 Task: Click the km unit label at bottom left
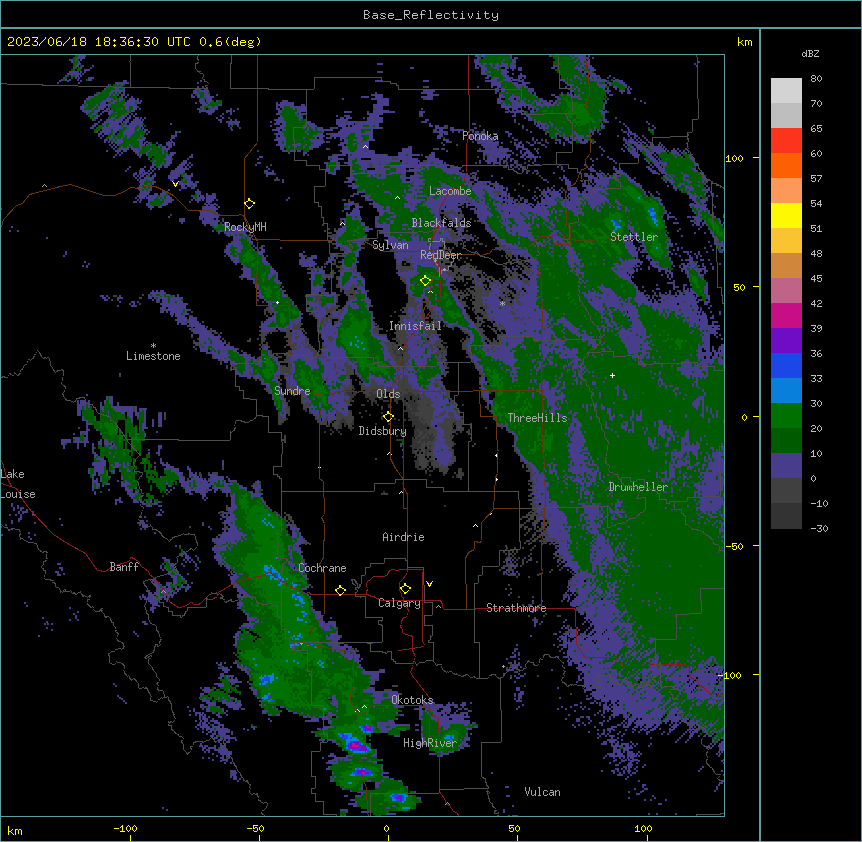coord(15,831)
